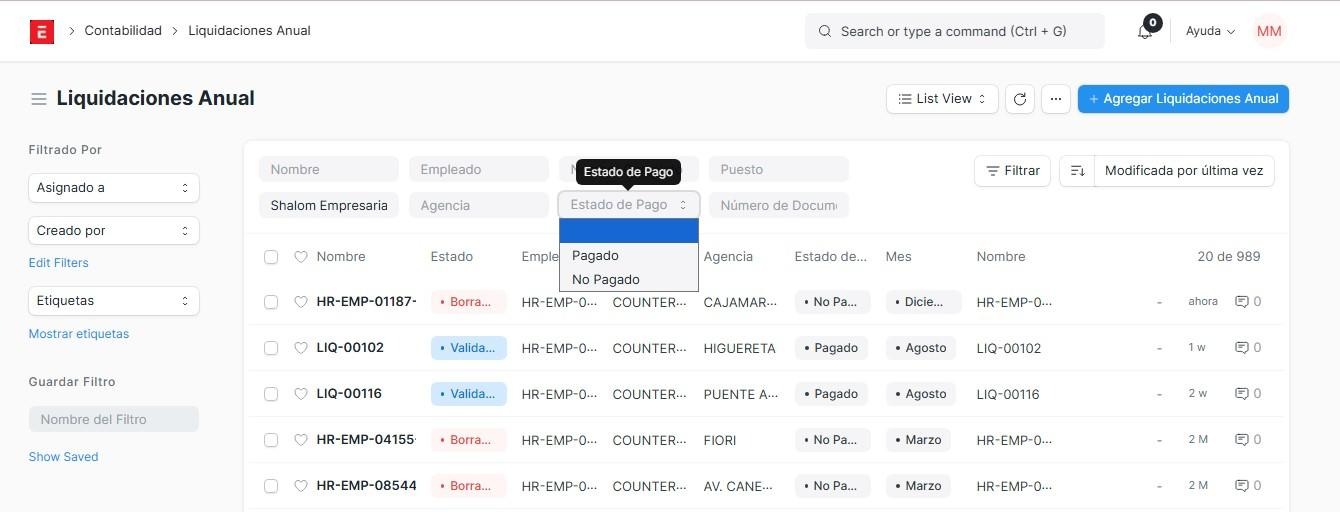Expand the Asignado a dropdown
1340x512 pixels.
113,188
